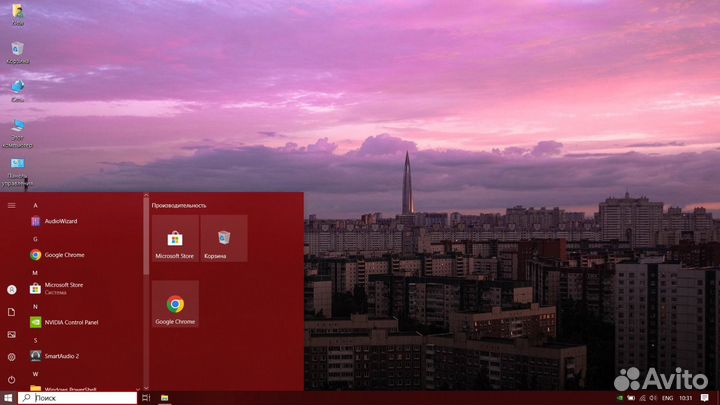
Task: Select the Панель управления desktop icon
Action: (17, 172)
